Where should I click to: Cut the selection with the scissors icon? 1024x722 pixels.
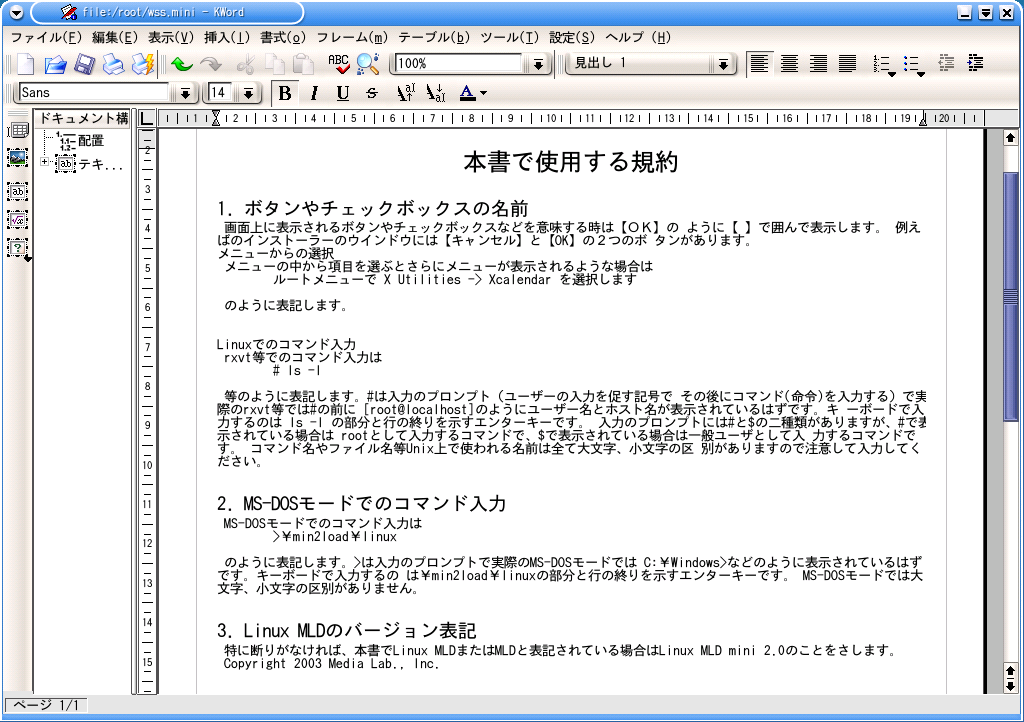point(246,64)
